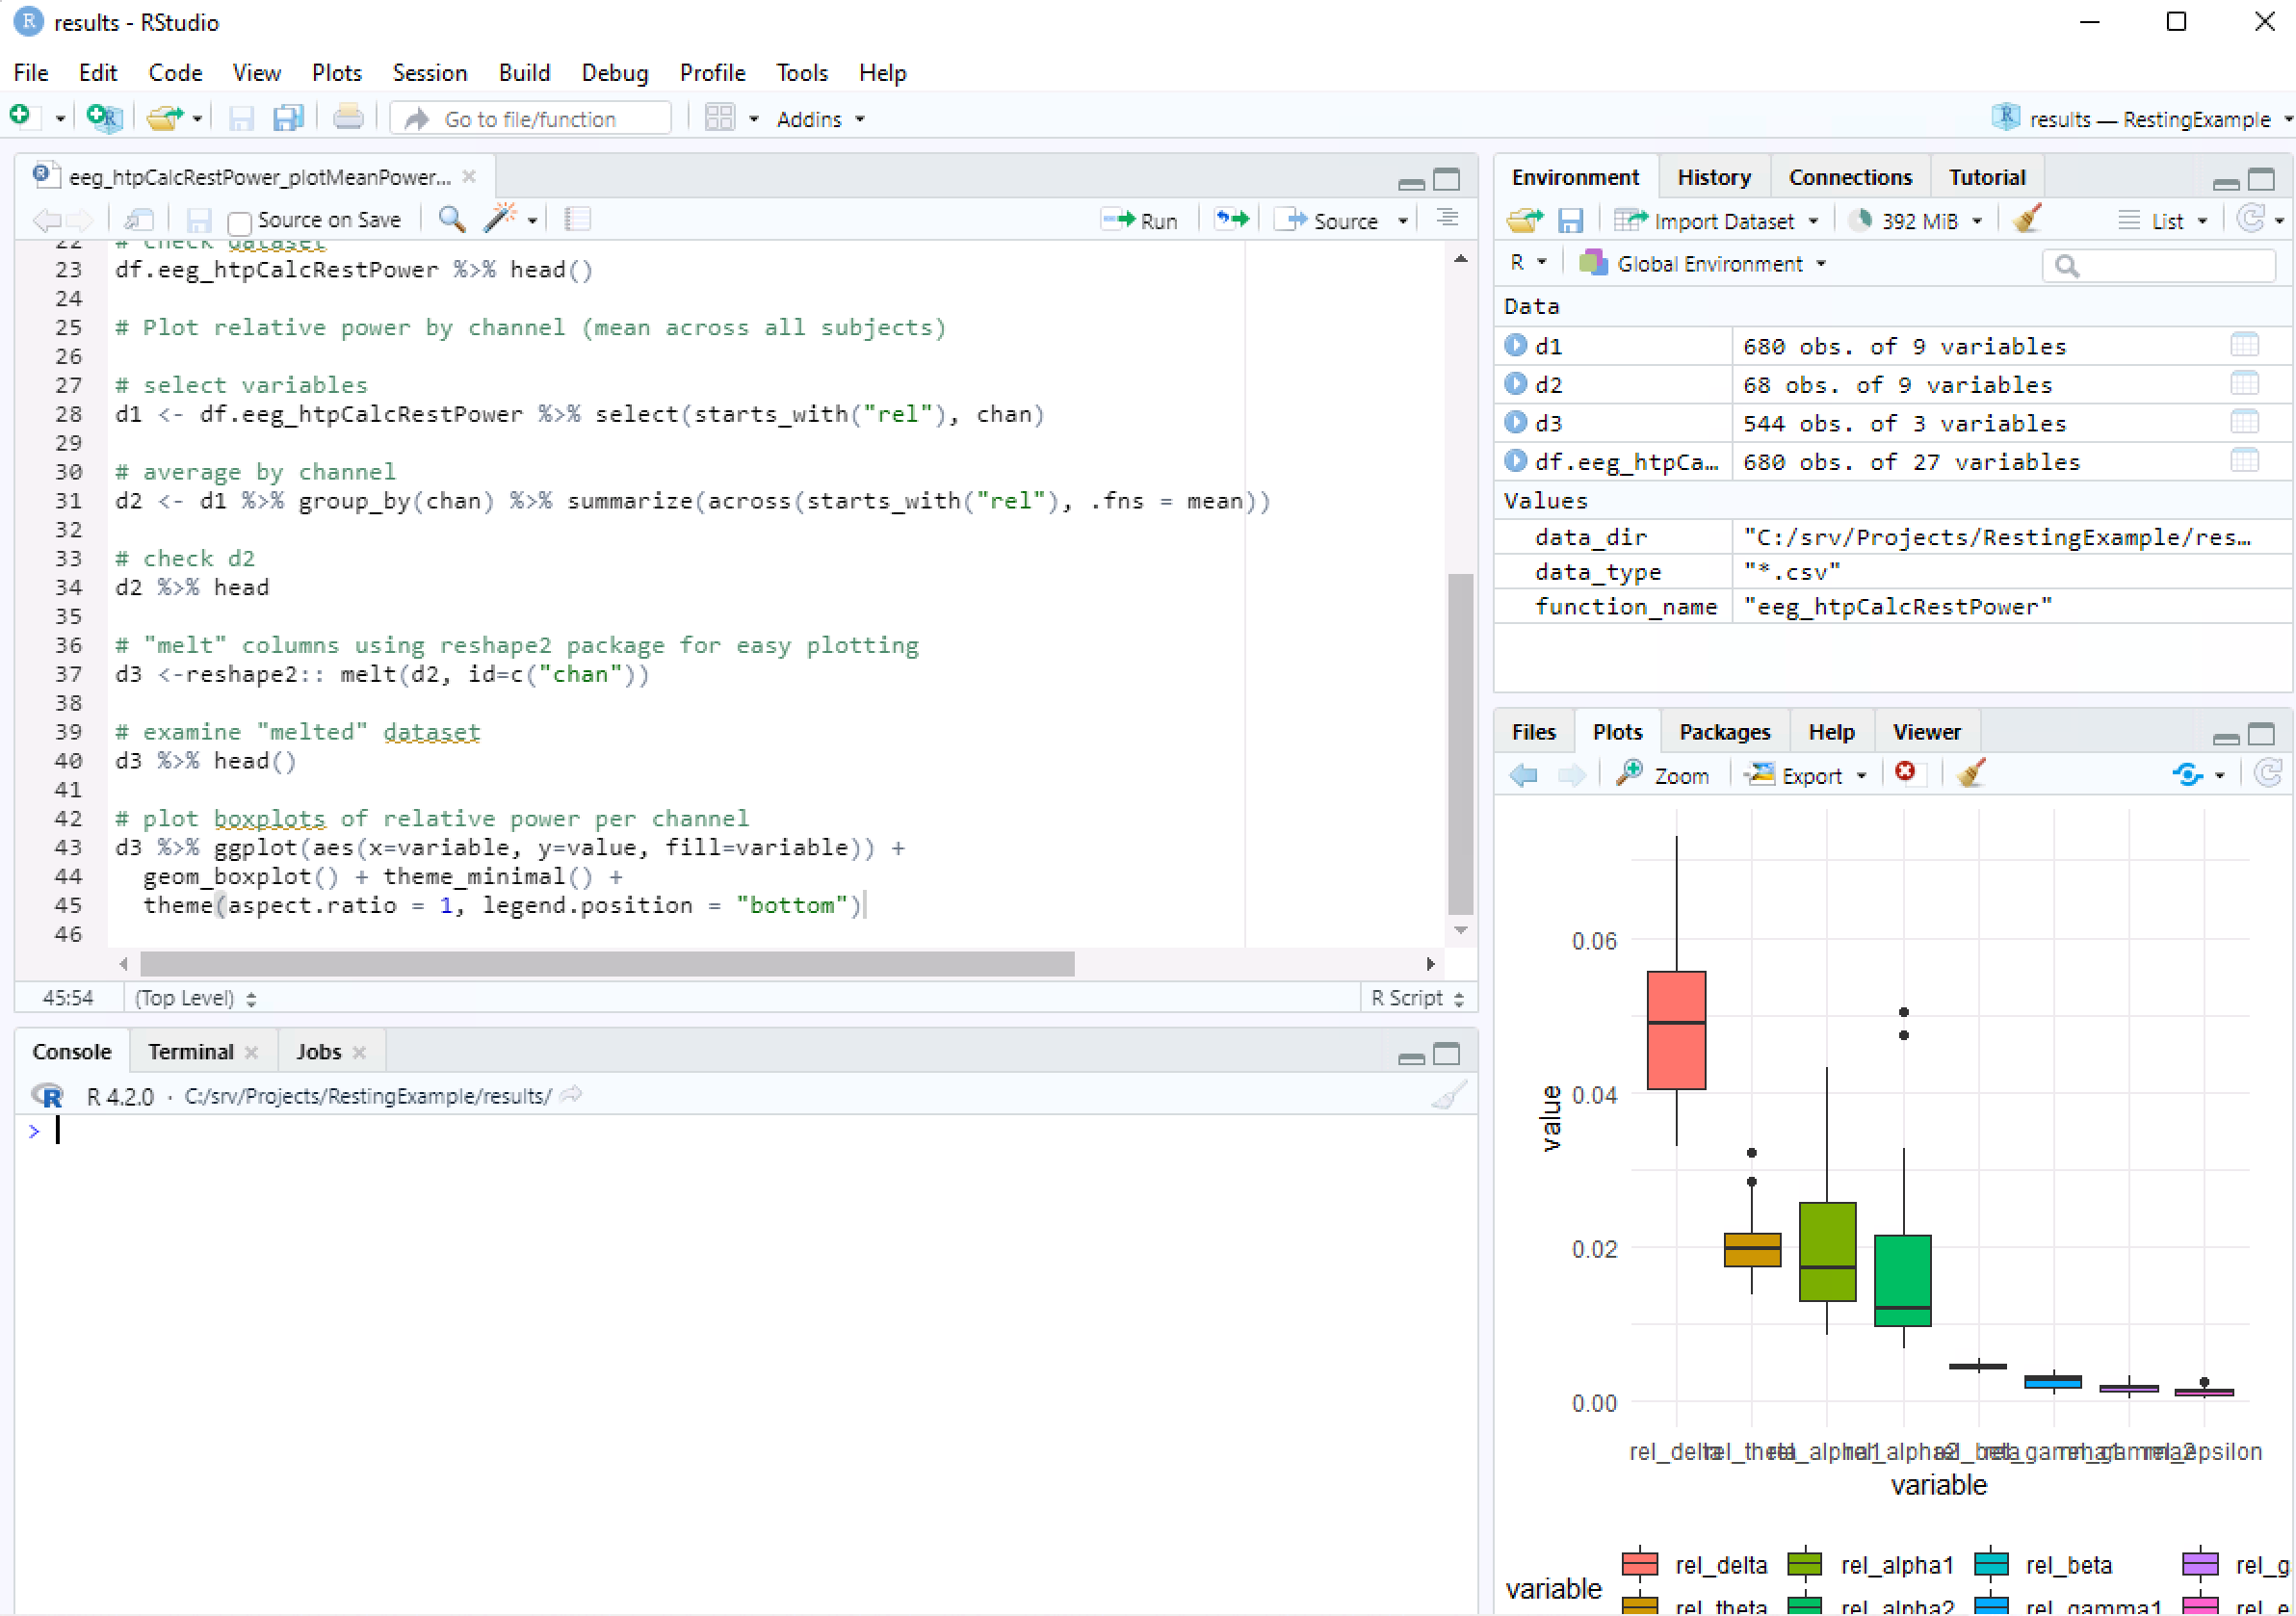This screenshot has height=1616, width=2296.
Task: Expand the d1 data frame details
Action: [1515, 345]
